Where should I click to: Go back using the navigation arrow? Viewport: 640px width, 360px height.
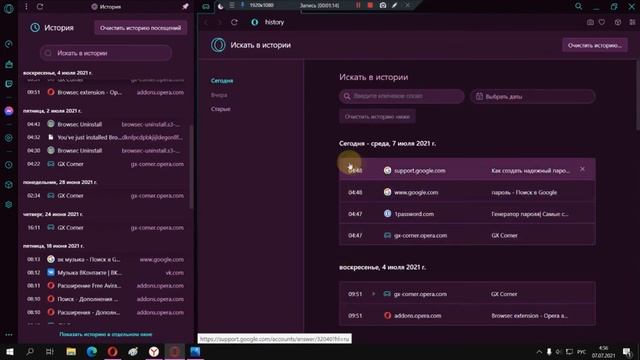(x=207, y=22)
